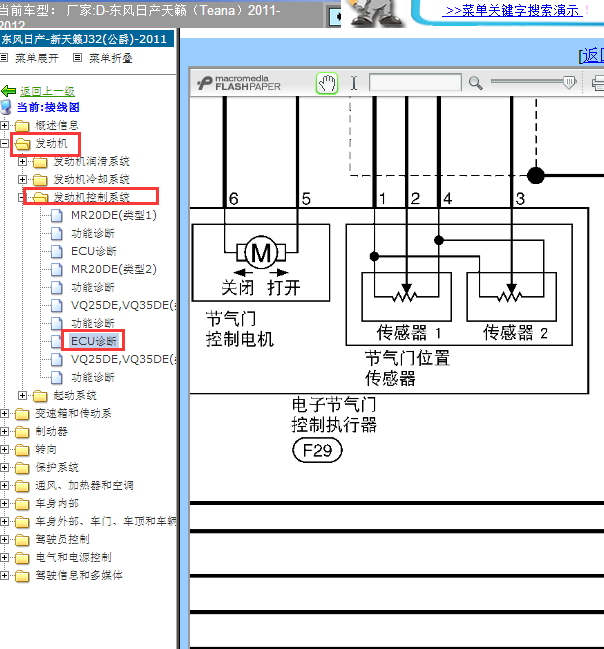Expand the 车身内部 node
This screenshot has width=604, height=649.
tap(5, 503)
